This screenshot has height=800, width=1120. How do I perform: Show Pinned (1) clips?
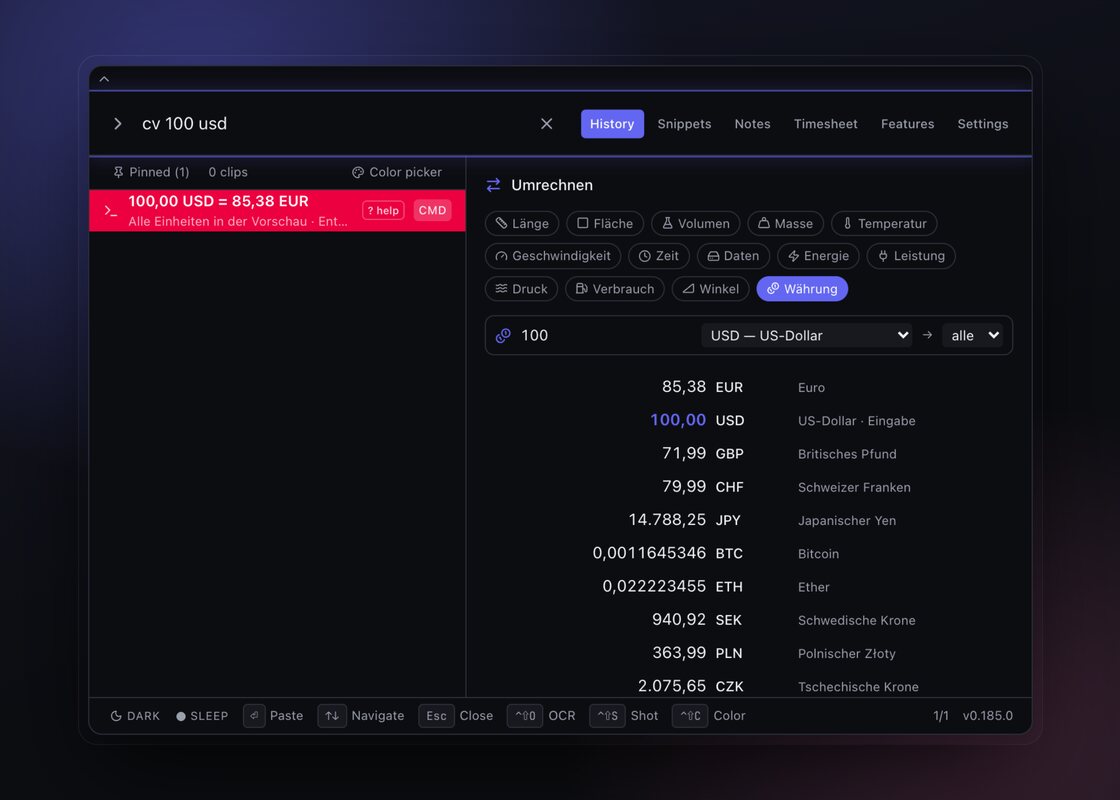(x=151, y=172)
